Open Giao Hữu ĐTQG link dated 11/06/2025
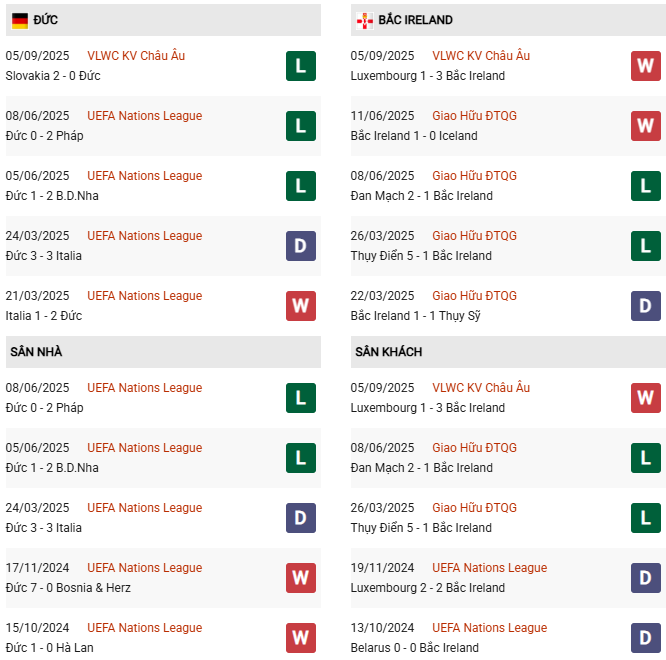The image size is (666, 660). point(474,116)
